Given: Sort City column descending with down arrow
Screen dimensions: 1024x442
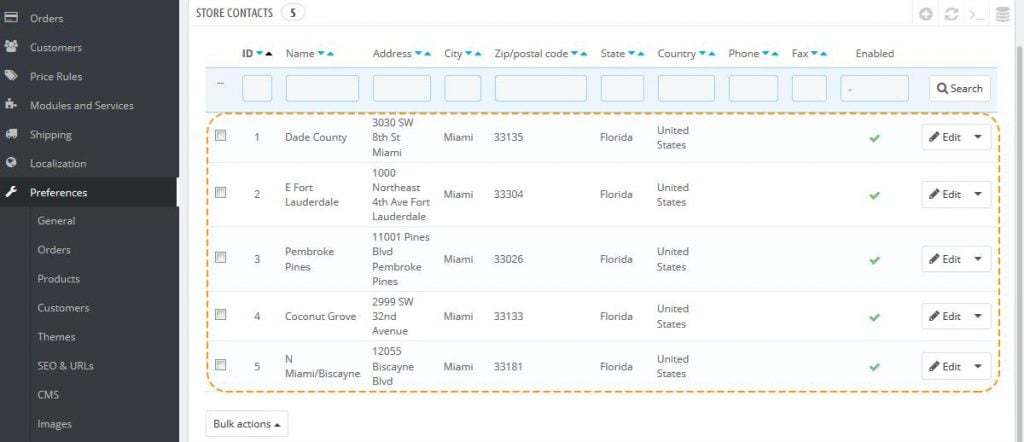Looking at the screenshot, I should tap(469, 54).
